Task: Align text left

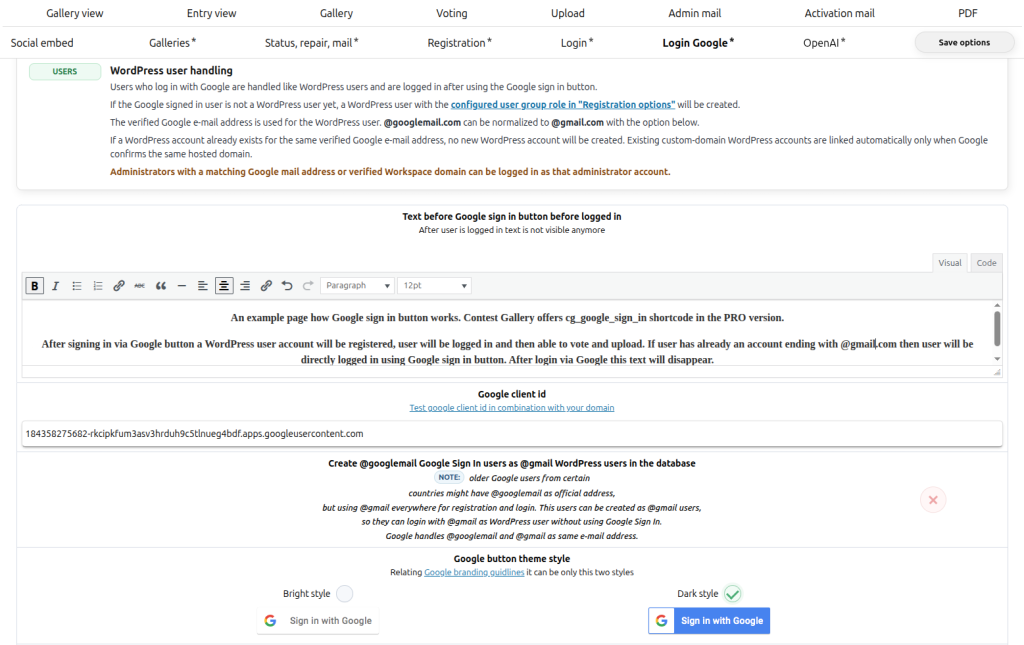Action: pos(202,286)
